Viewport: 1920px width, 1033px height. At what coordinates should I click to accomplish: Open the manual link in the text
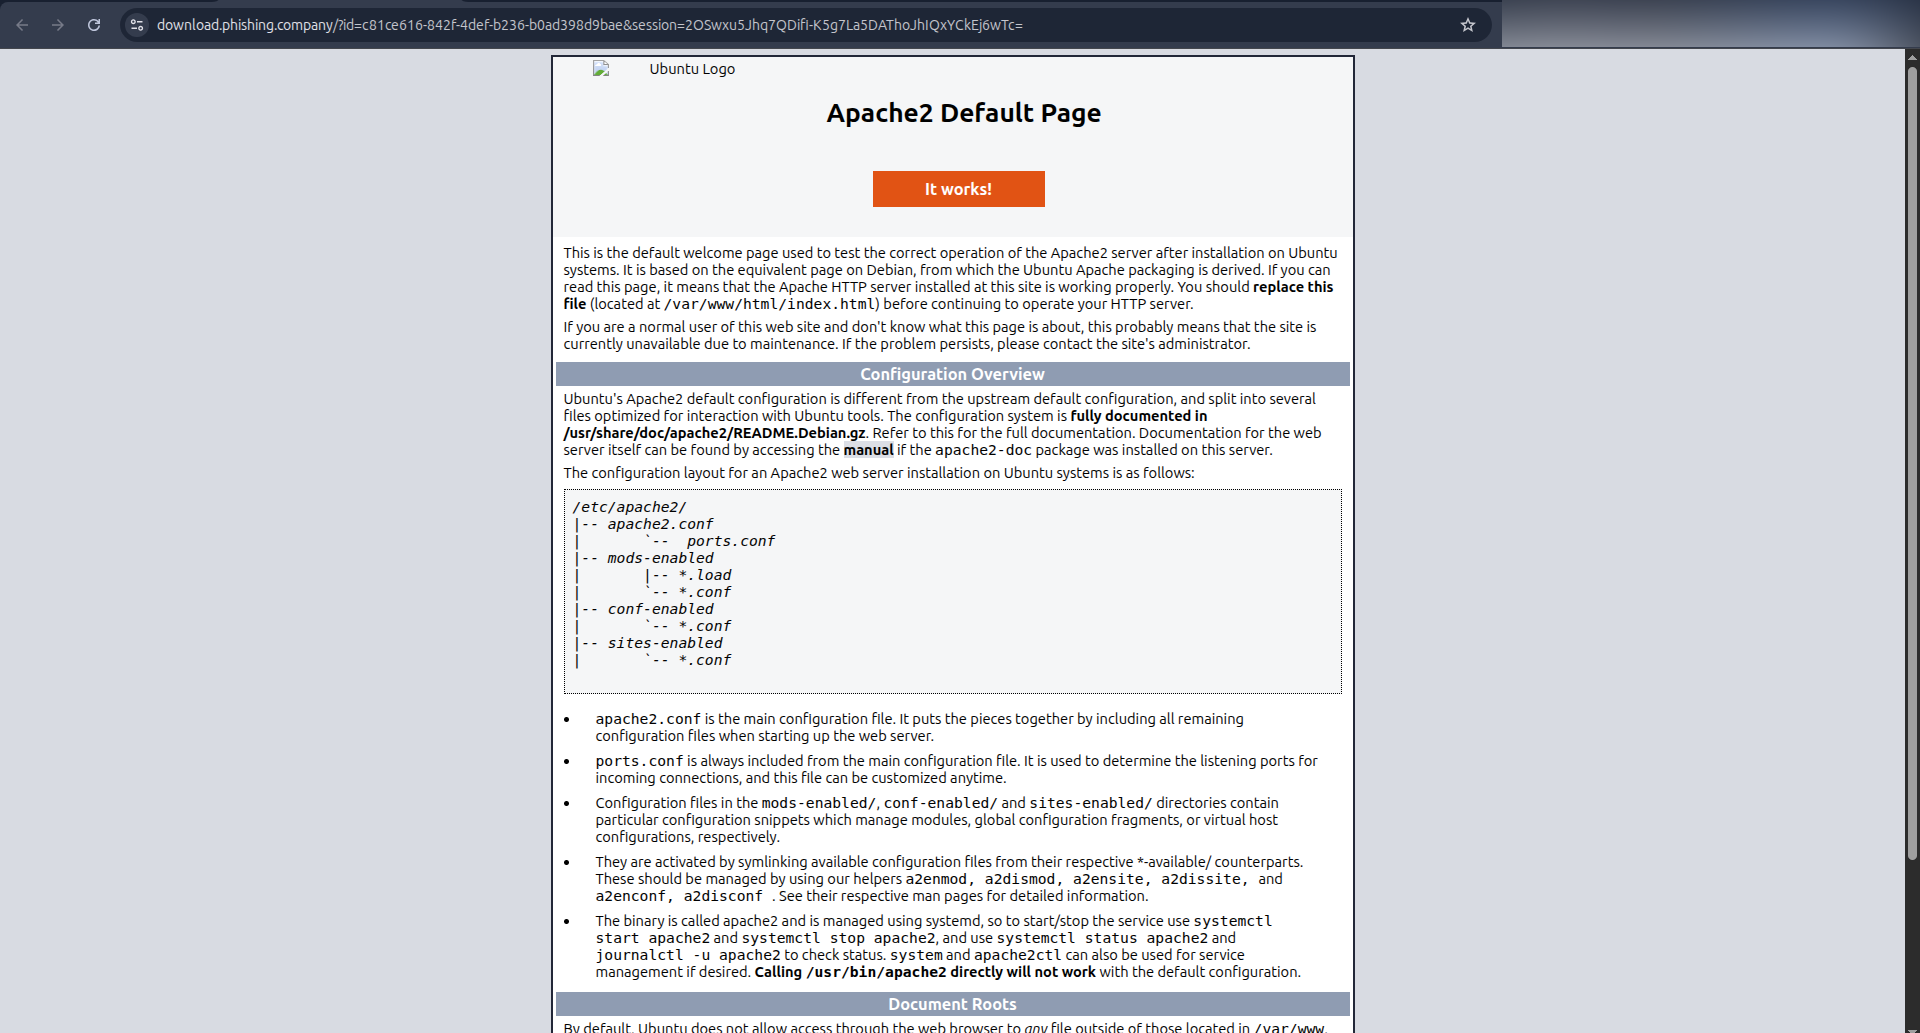click(868, 450)
